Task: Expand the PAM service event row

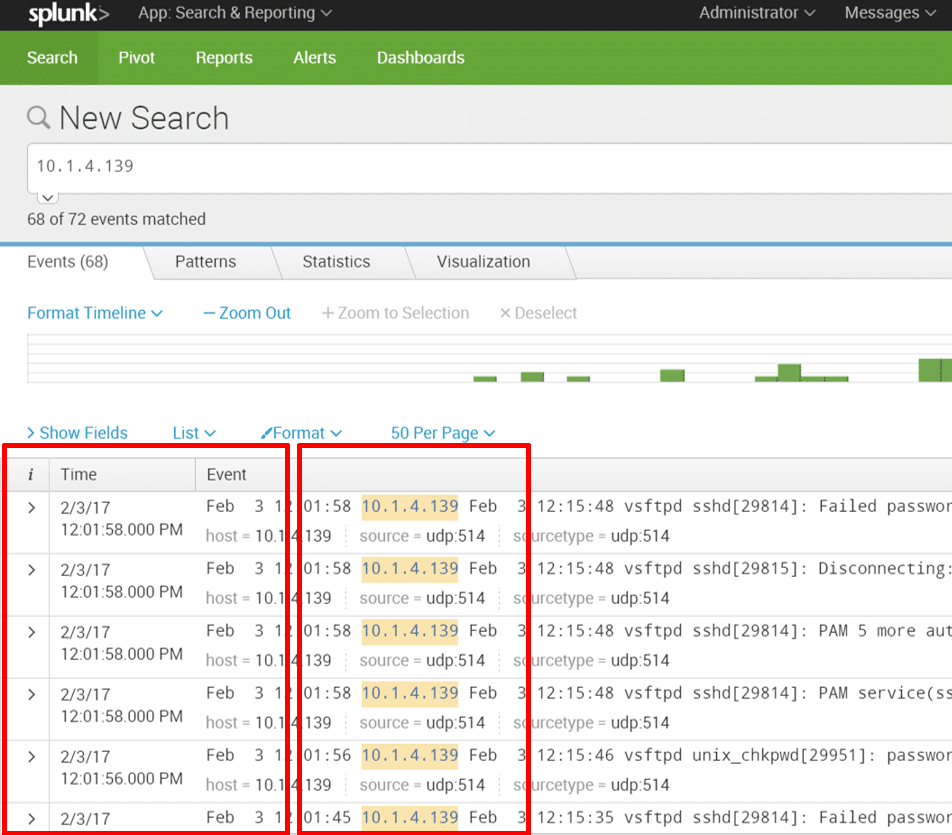Action: click(32, 695)
